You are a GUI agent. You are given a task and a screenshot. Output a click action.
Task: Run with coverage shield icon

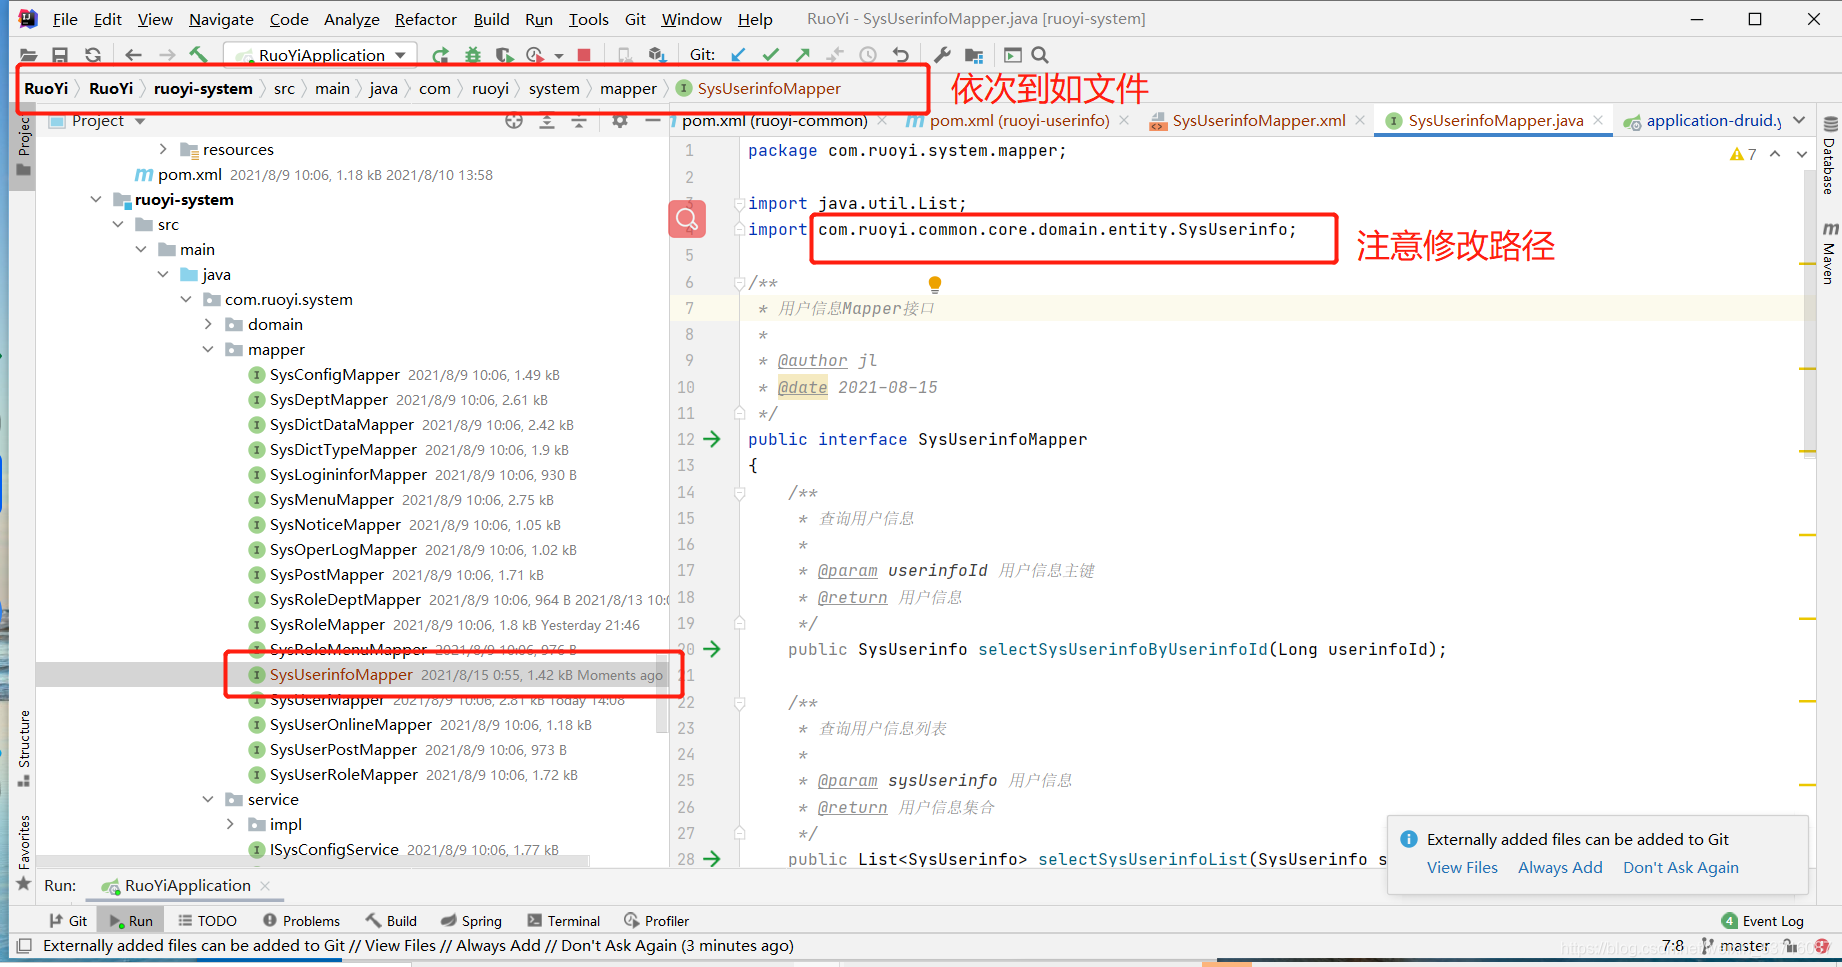pyautogui.click(x=504, y=55)
